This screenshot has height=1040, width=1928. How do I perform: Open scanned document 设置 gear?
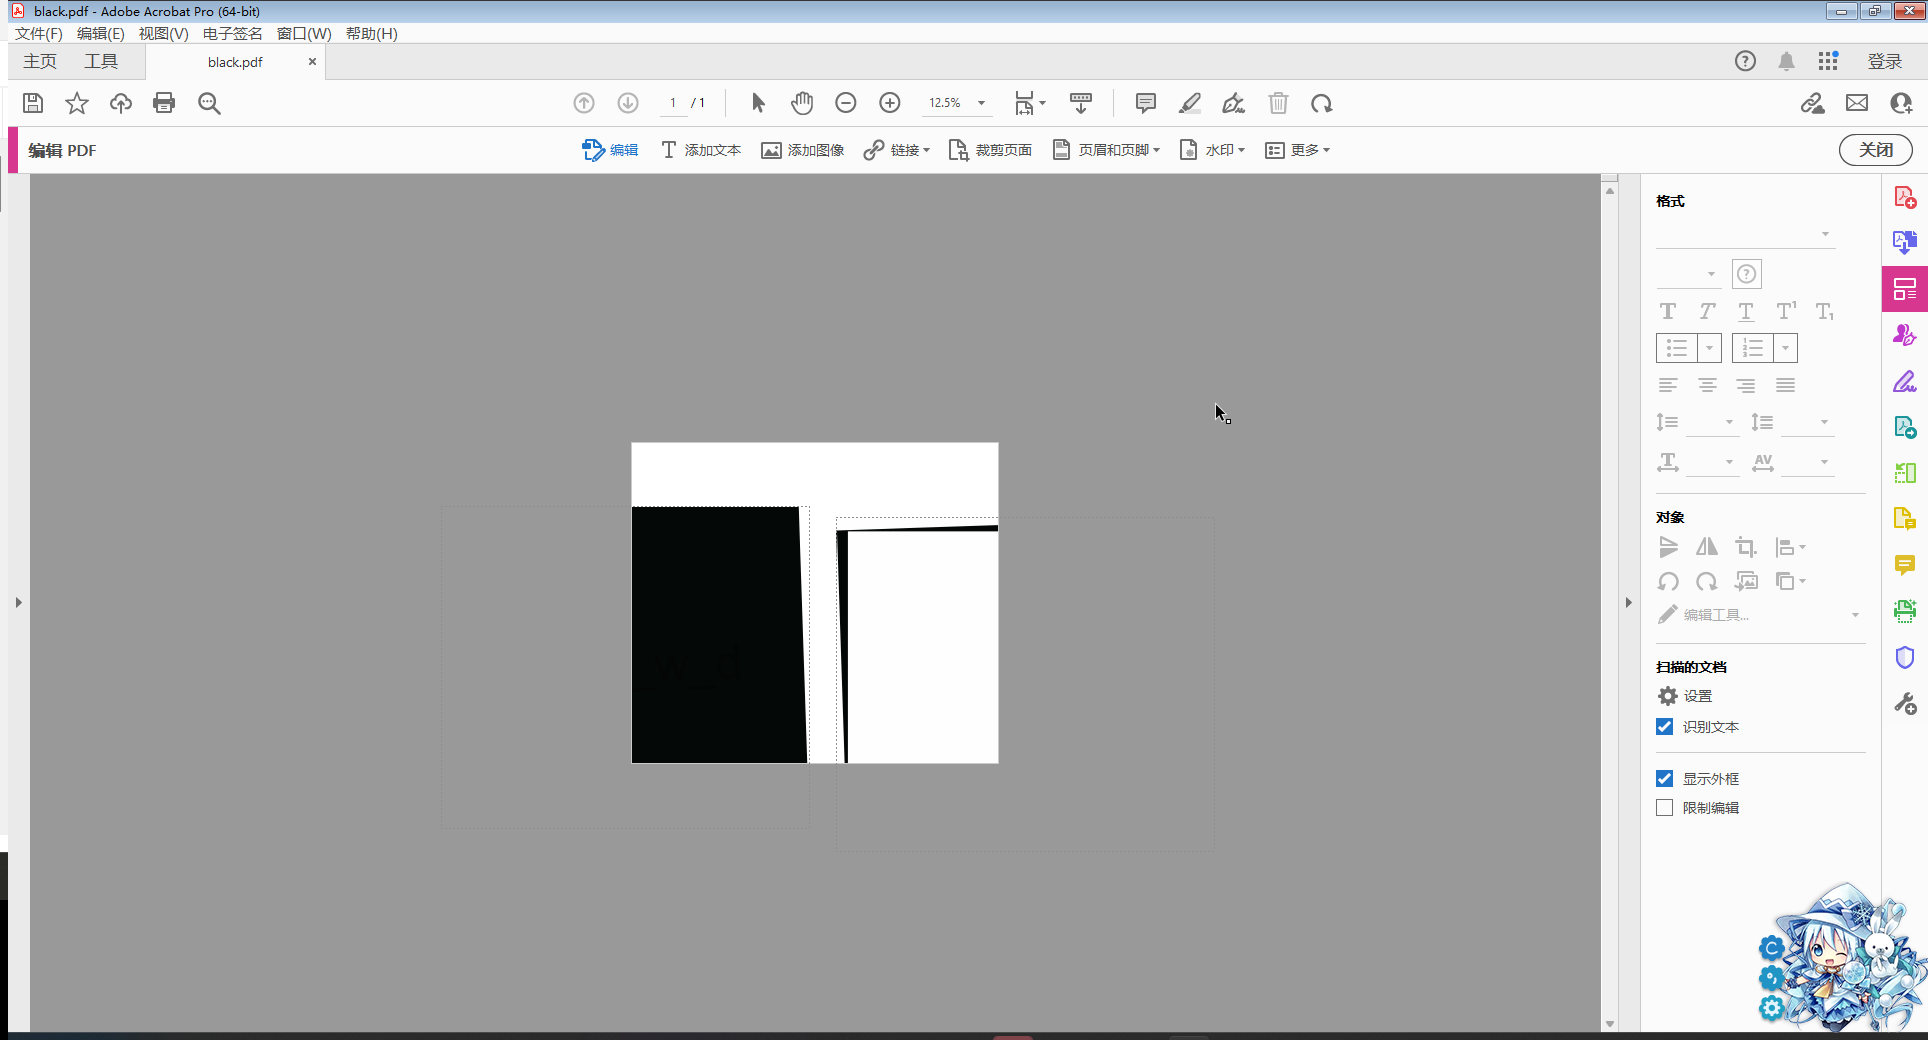pyautogui.click(x=1668, y=696)
